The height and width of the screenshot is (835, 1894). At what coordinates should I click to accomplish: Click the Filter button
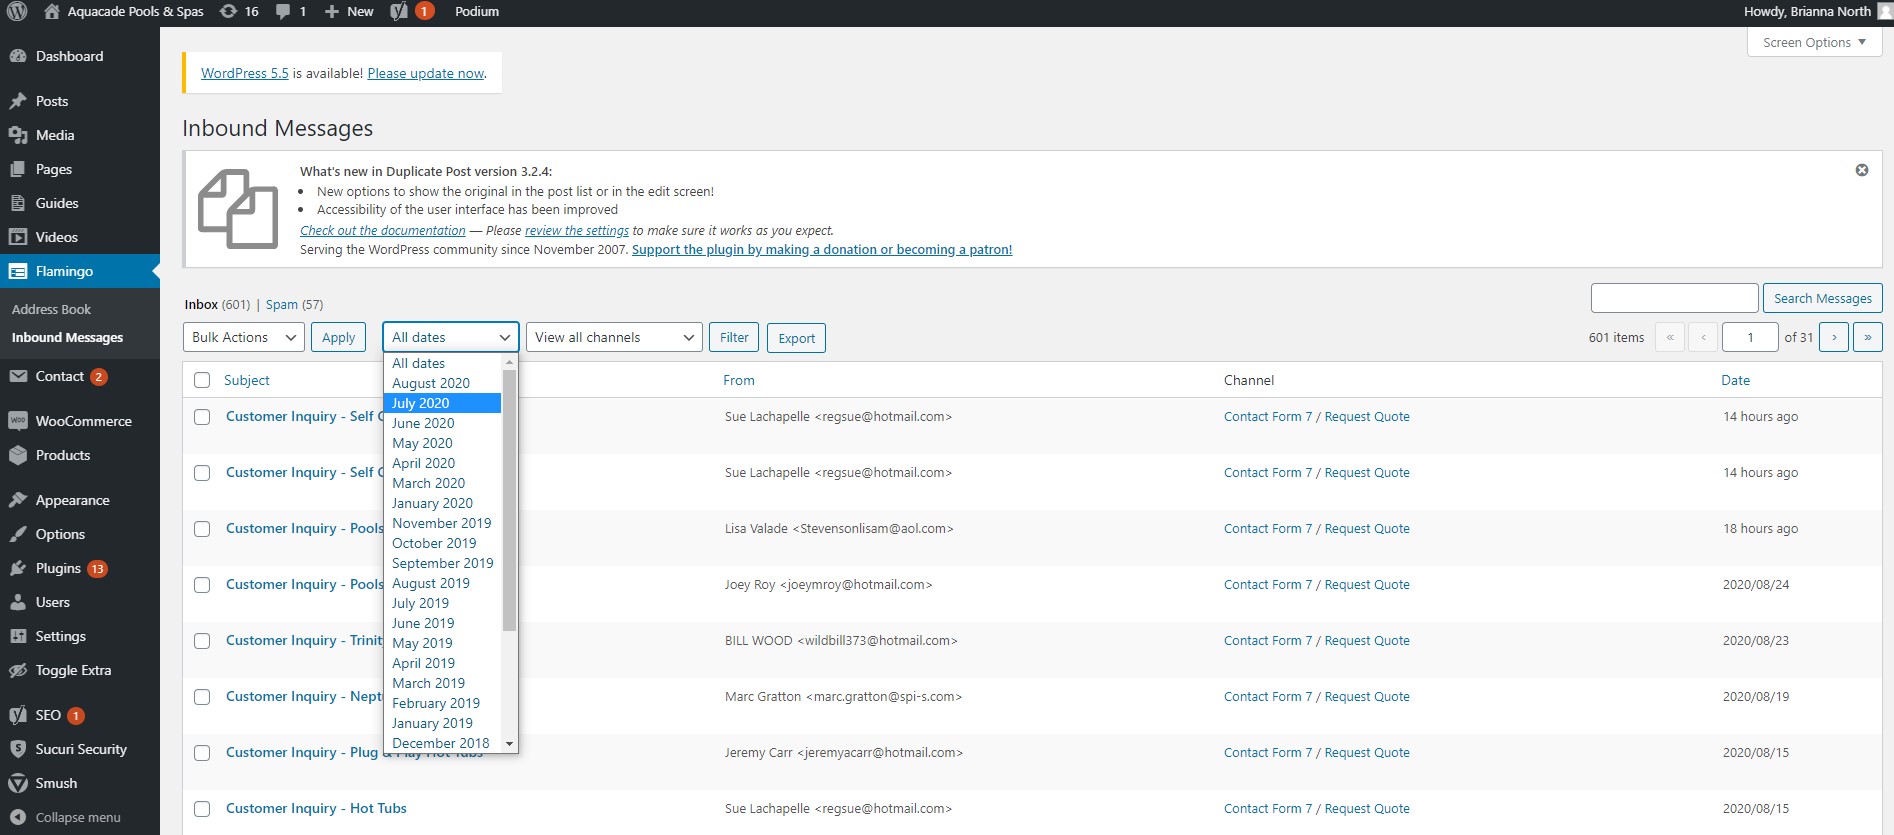click(734, 337)
